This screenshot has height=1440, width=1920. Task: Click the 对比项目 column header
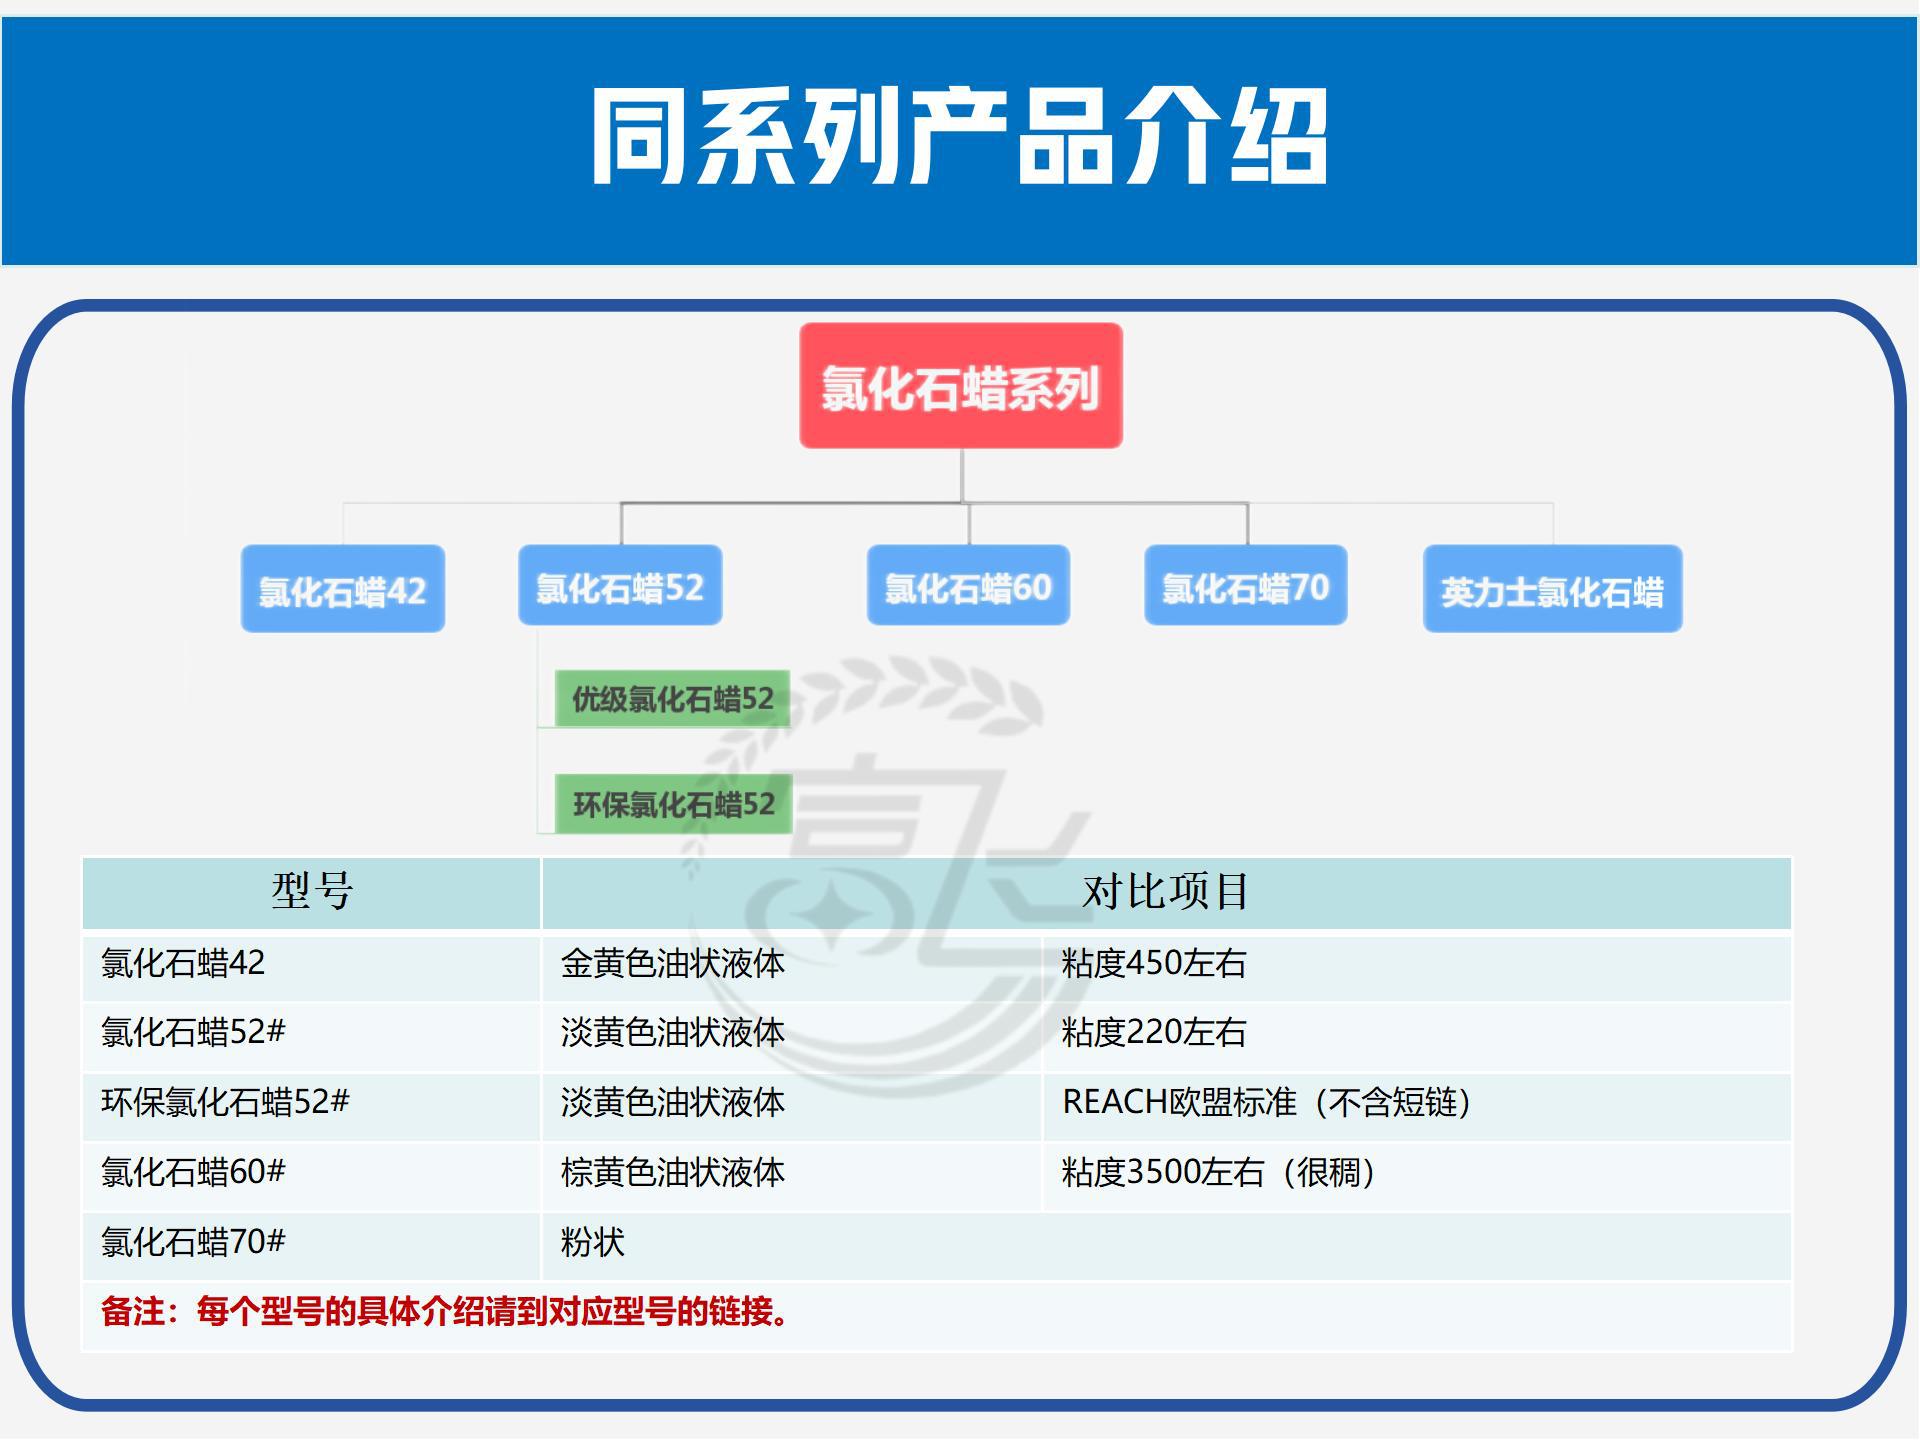pyautogui.click(x=1166, y=892)
